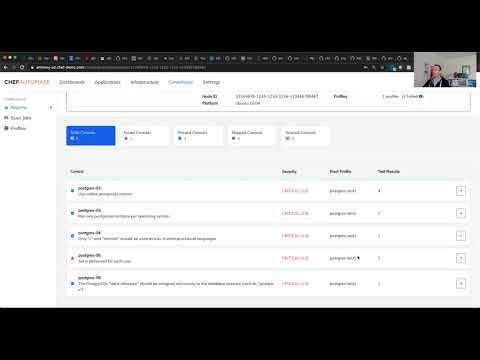Click the postgres-03 one instance description
Viewport: 480px width, 360px height.
(x=124, y=216)
